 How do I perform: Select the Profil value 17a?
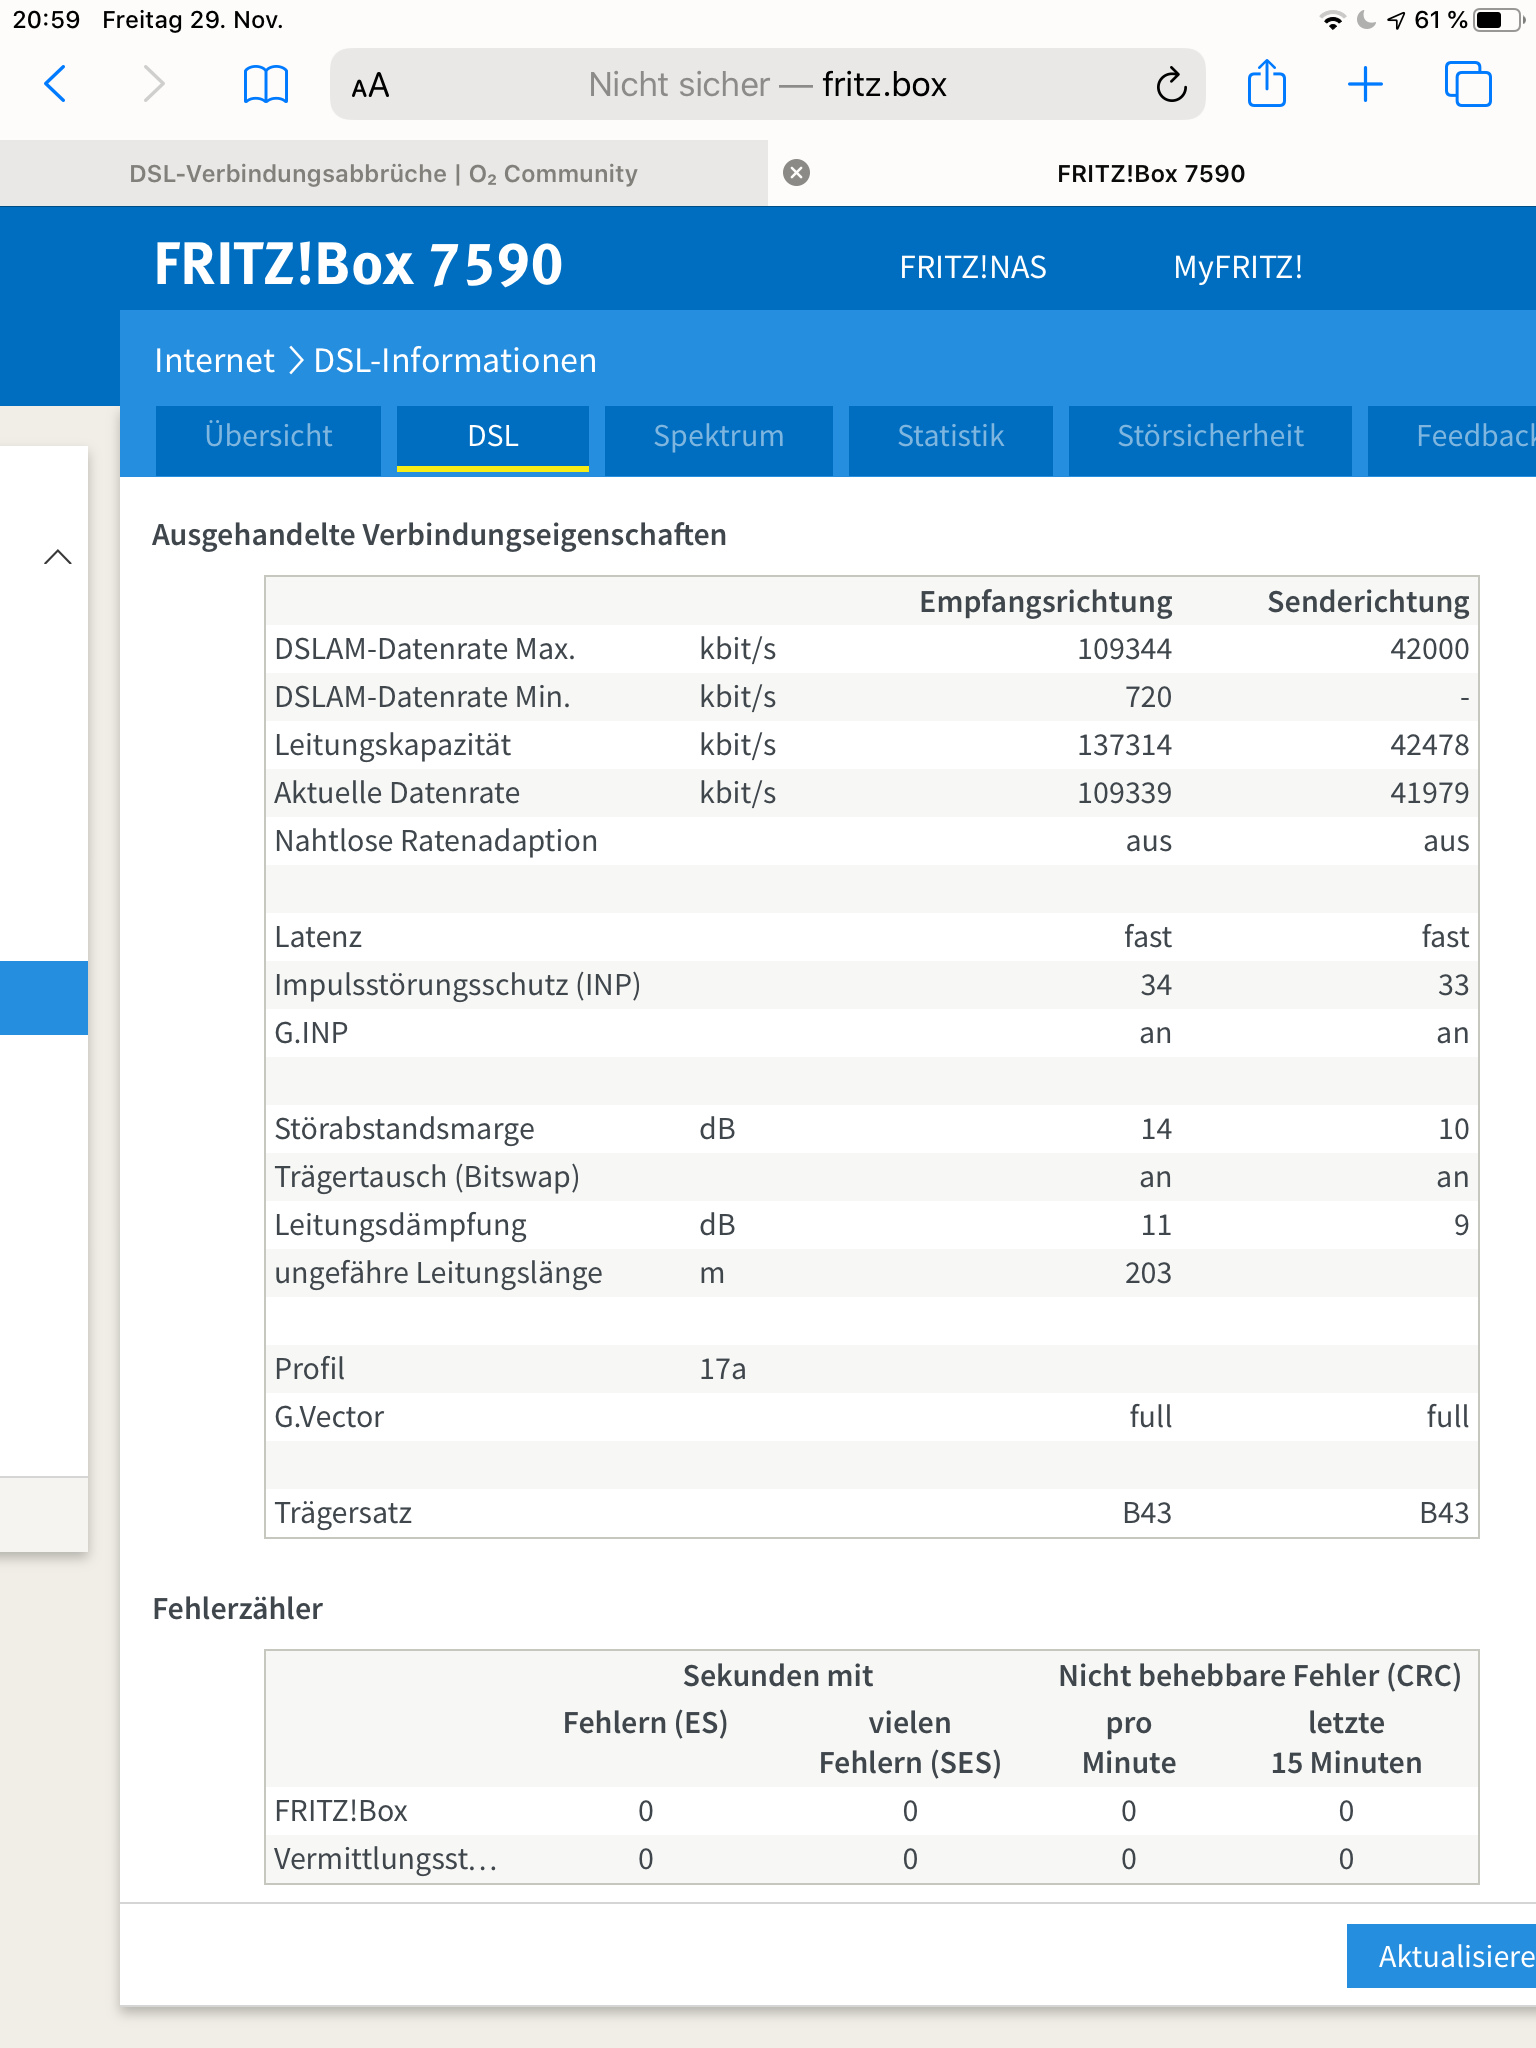click(722, 1369)
